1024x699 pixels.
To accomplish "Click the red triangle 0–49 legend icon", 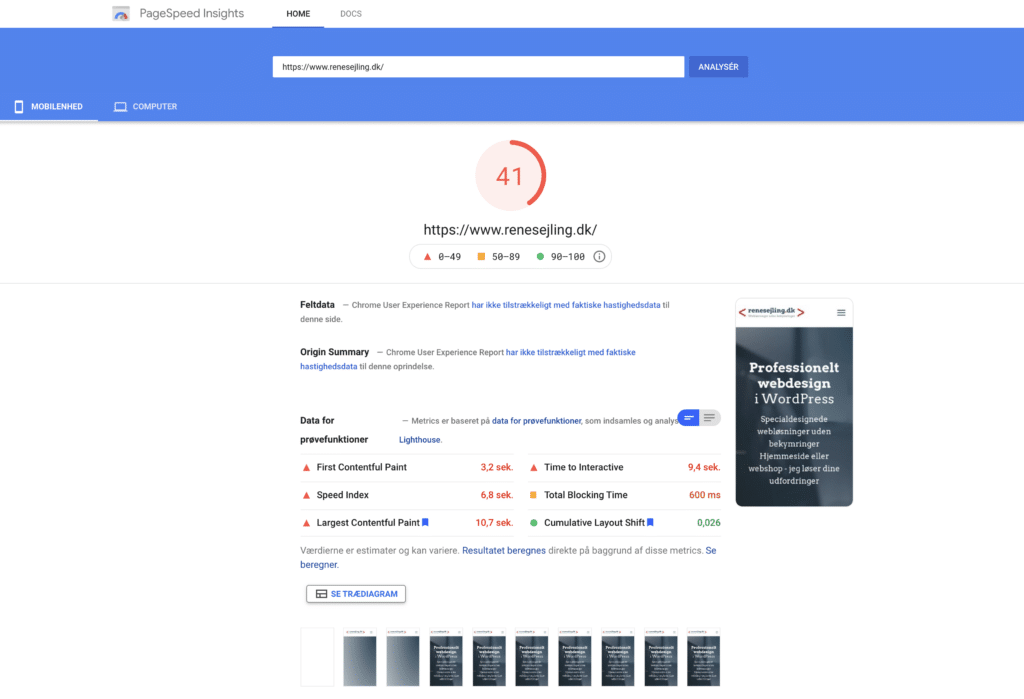I will point(427,257).
